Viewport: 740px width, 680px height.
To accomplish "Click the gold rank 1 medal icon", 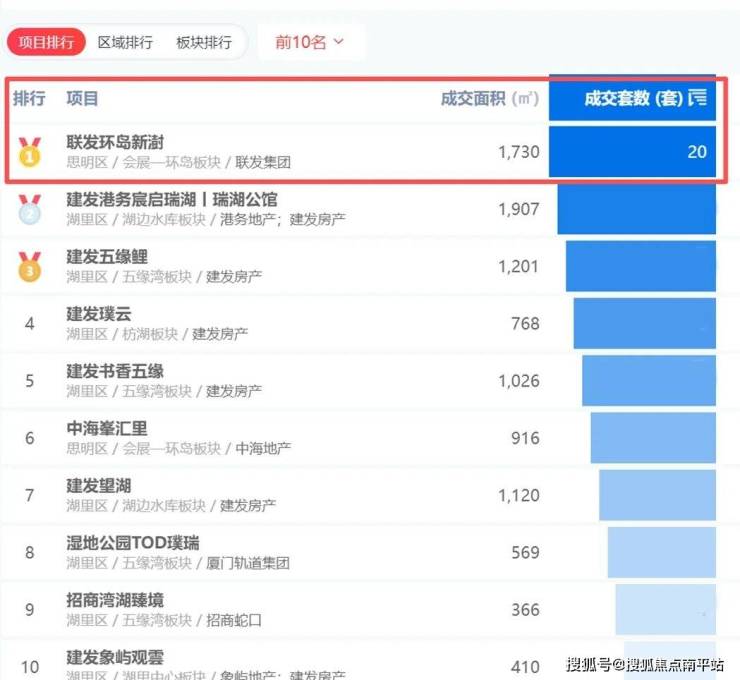I will pos(29,152).
